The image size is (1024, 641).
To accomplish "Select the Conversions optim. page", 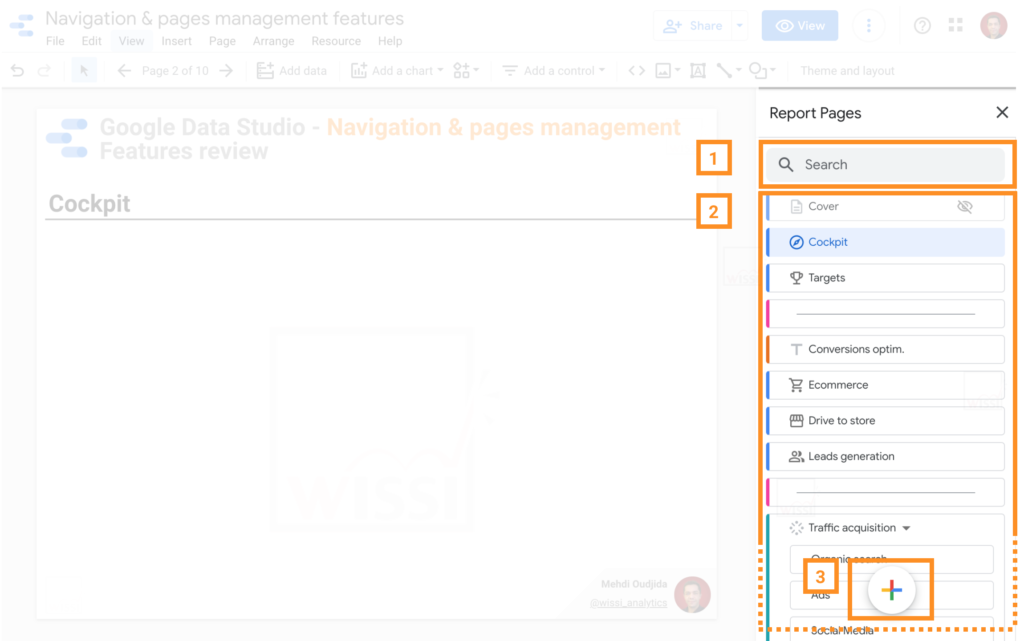I will pos(885,349).
